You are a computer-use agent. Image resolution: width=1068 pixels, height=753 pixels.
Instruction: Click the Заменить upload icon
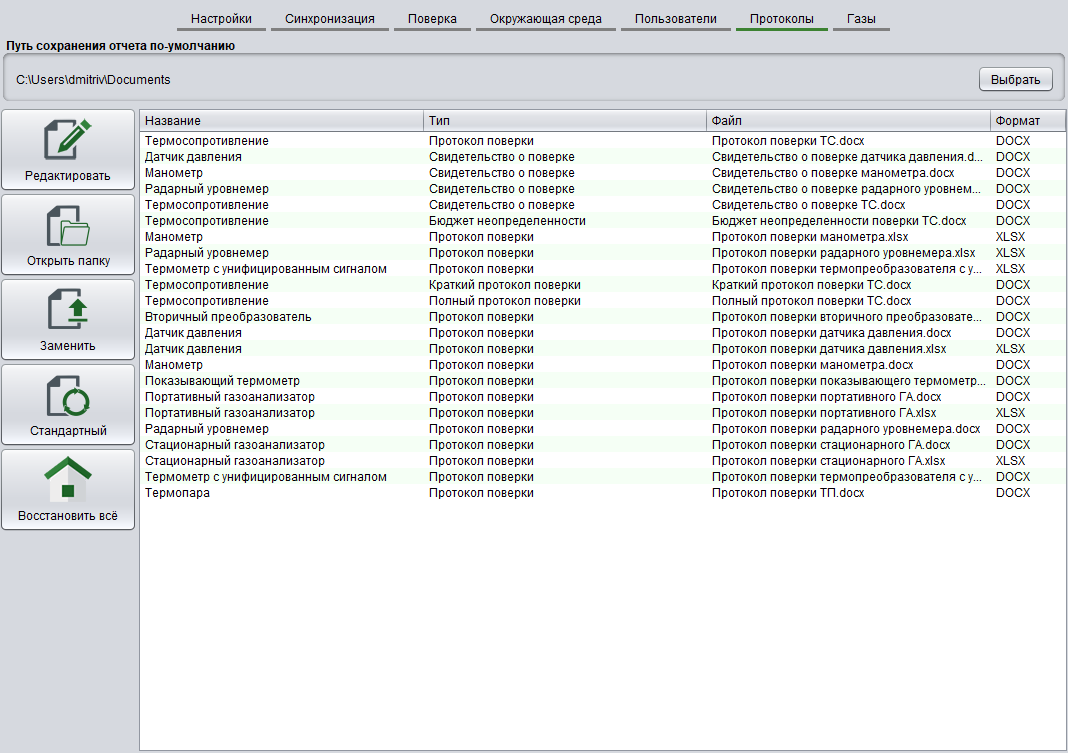(x=67, y=312)
